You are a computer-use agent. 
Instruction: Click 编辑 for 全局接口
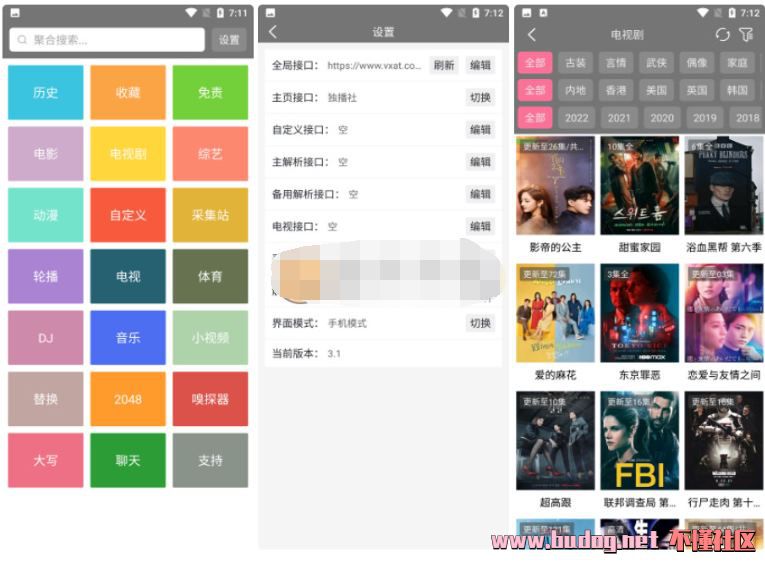[480, 65]
